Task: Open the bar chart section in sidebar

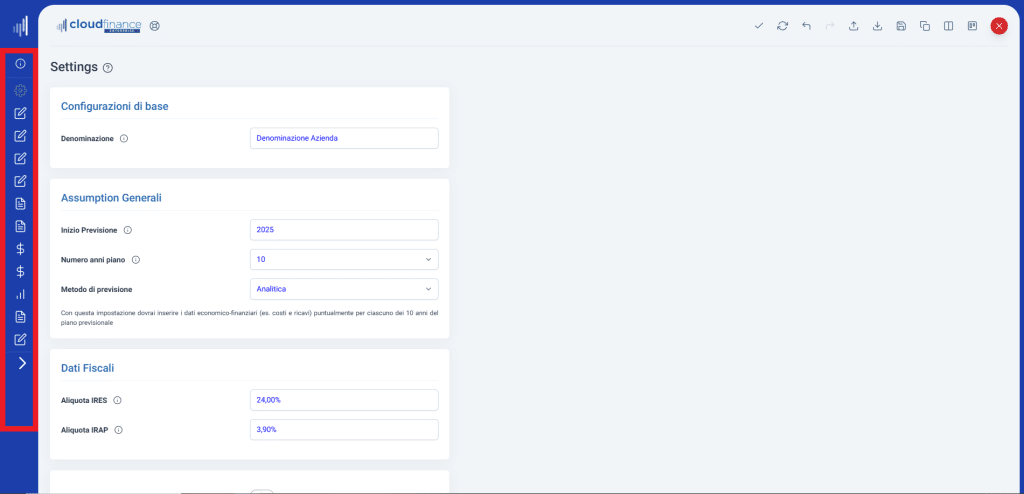Action: (20, 294)
